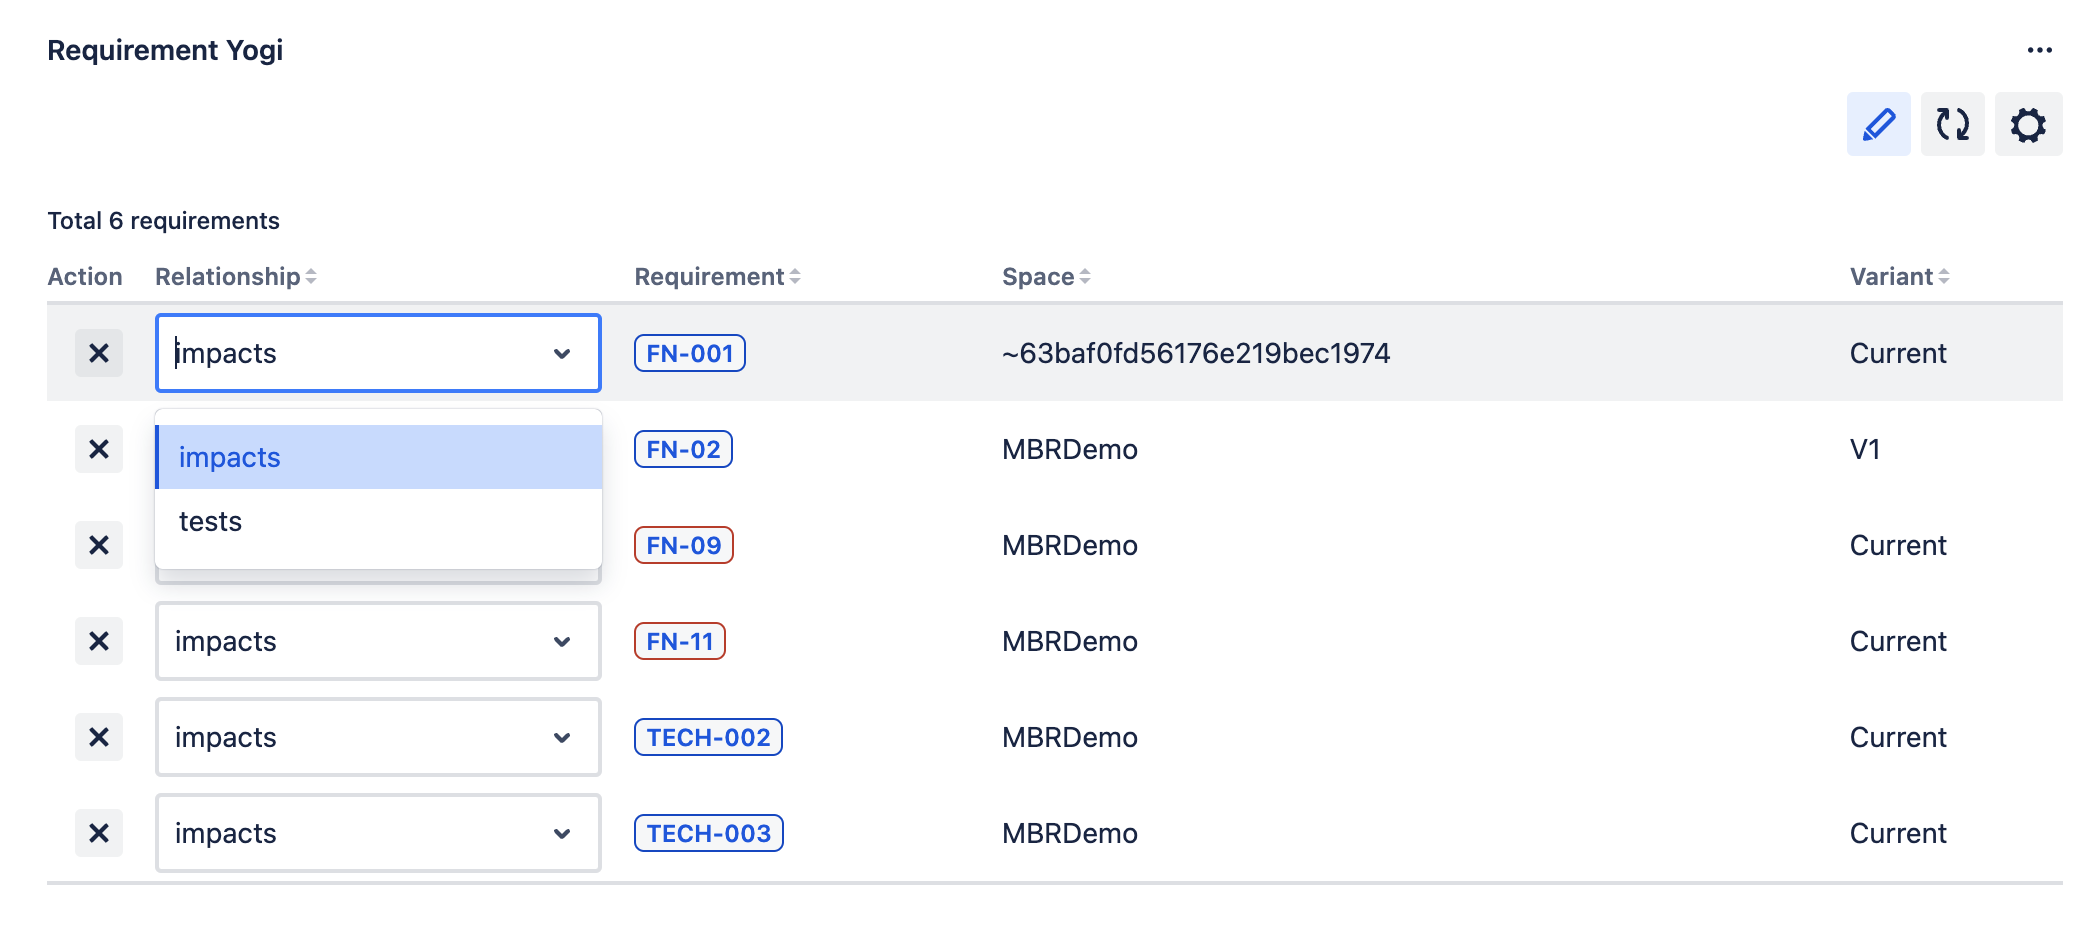Screen dimensions: 2100x940
Task: Open the gear settings icon
Action: pyautogui.click(x=2028, y=125)
